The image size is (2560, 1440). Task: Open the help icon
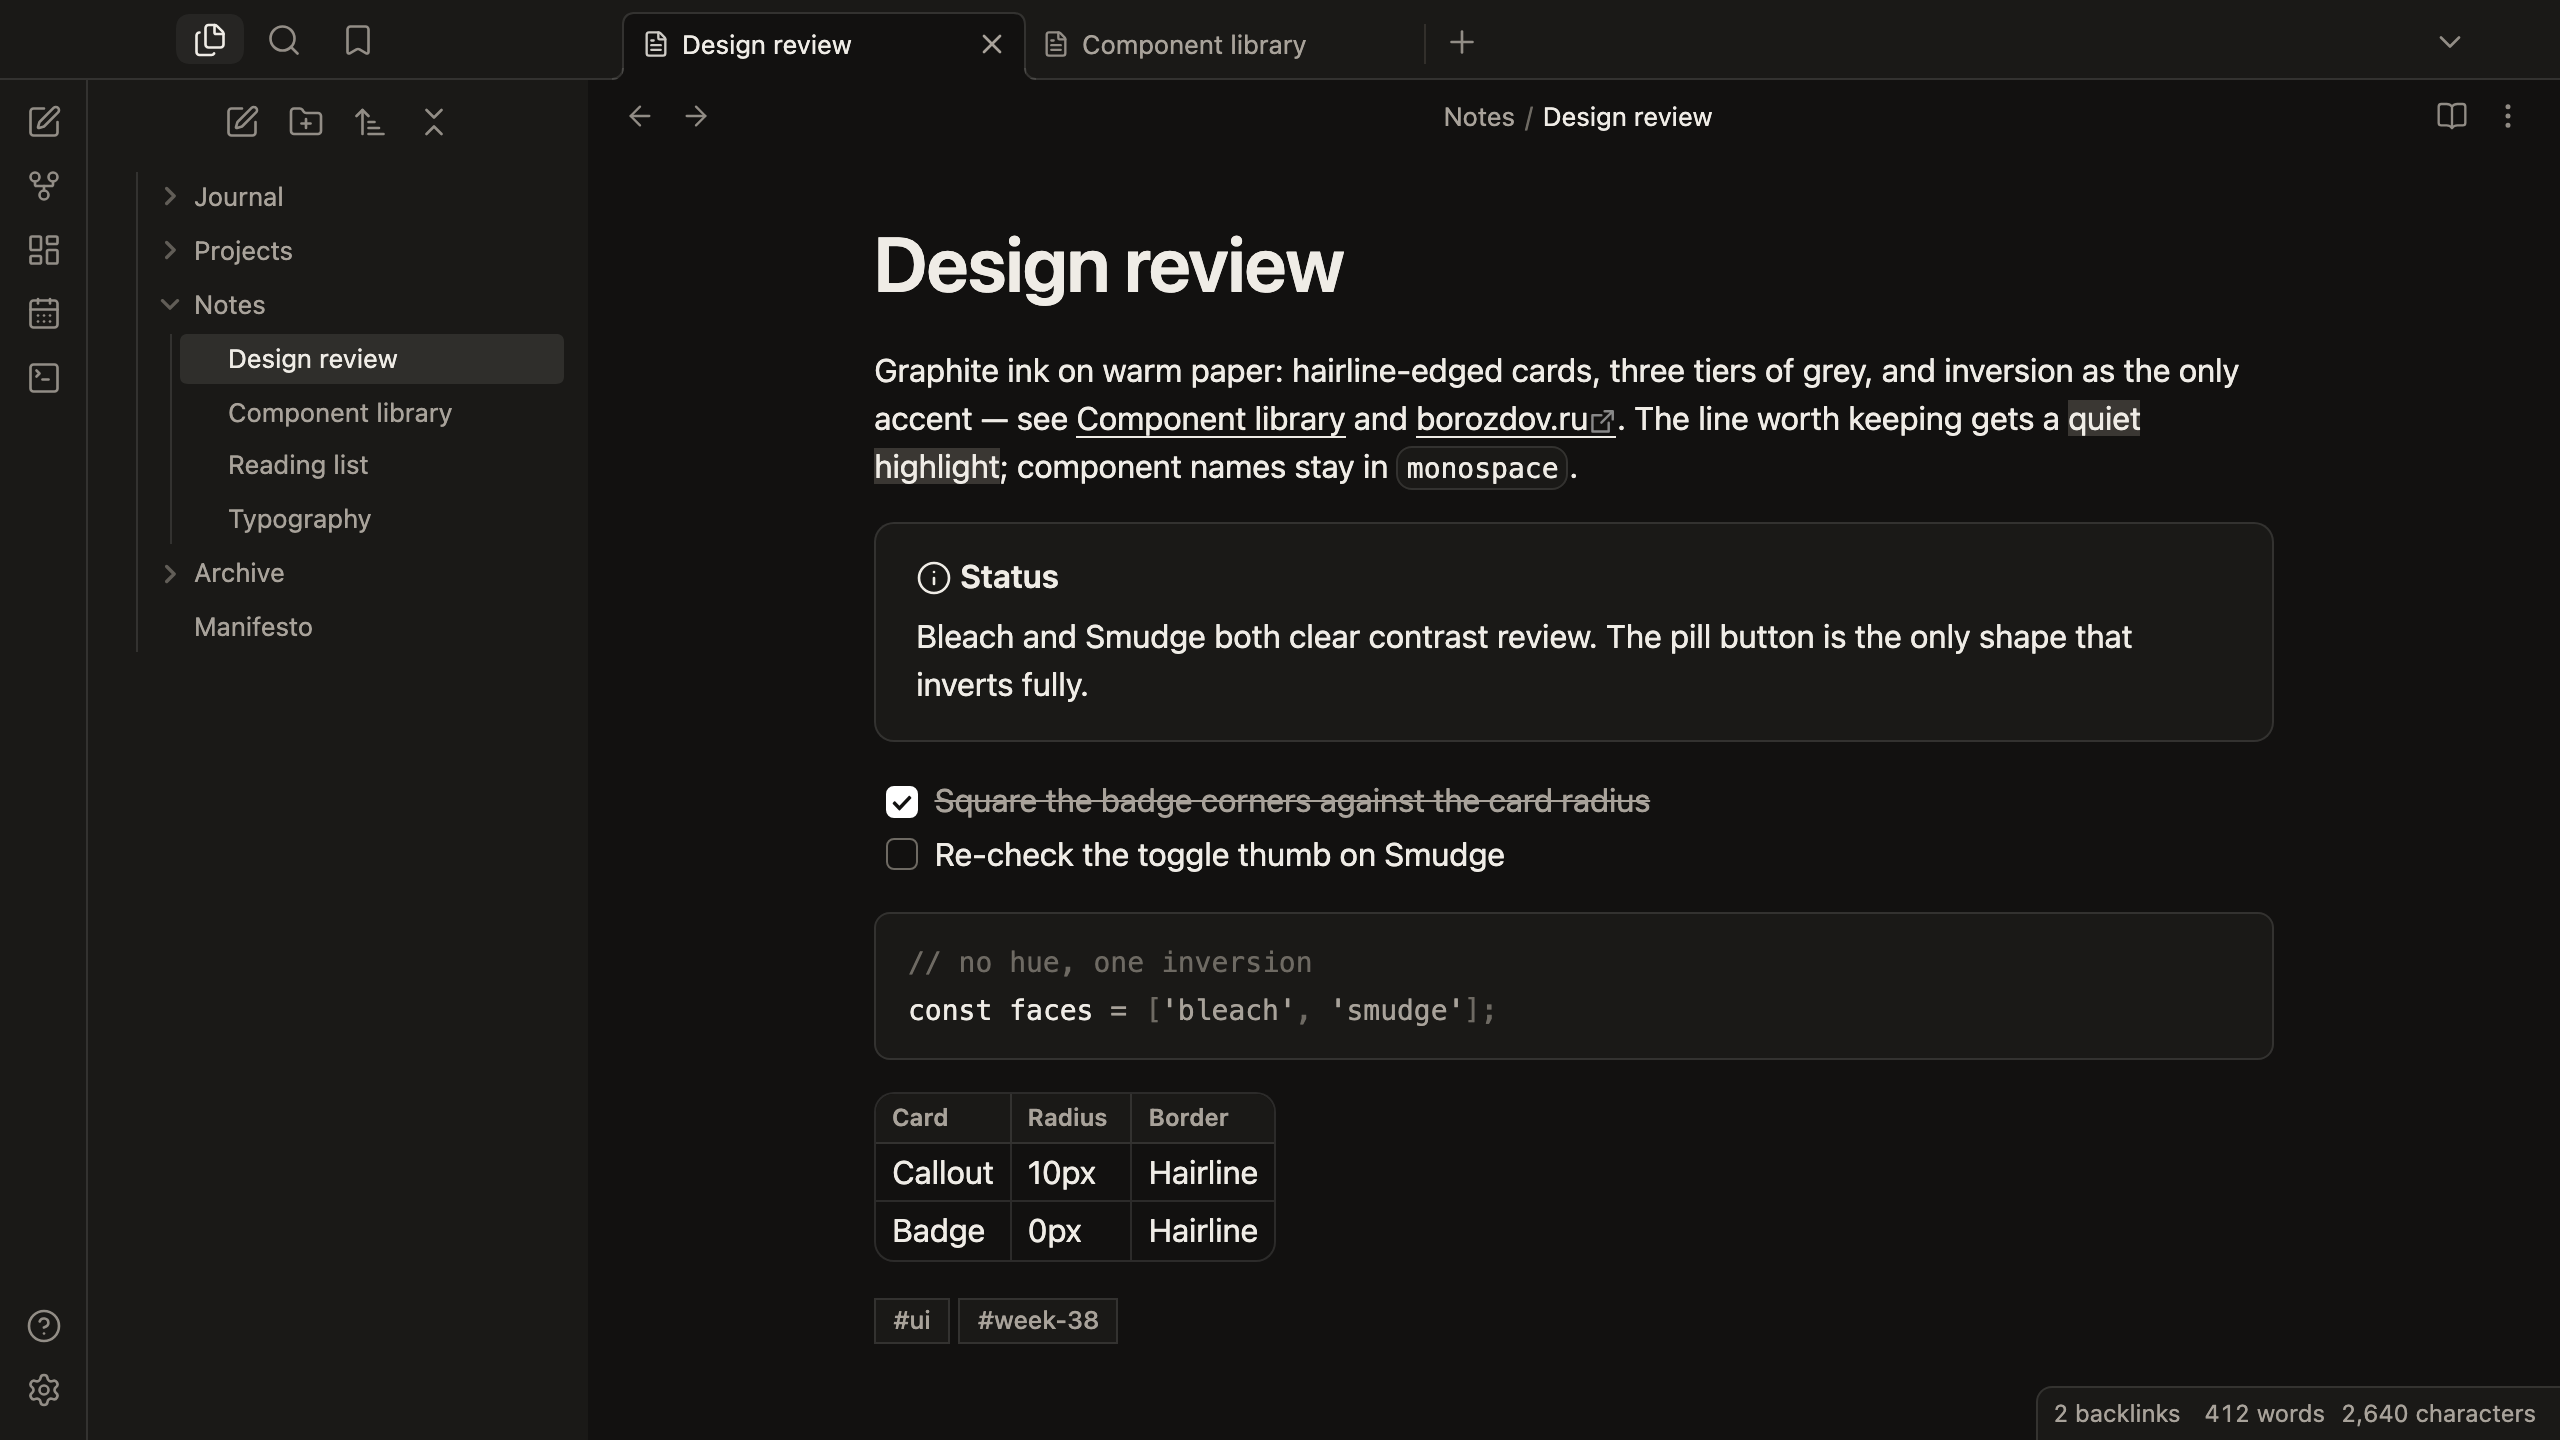tap(44, 1326)
